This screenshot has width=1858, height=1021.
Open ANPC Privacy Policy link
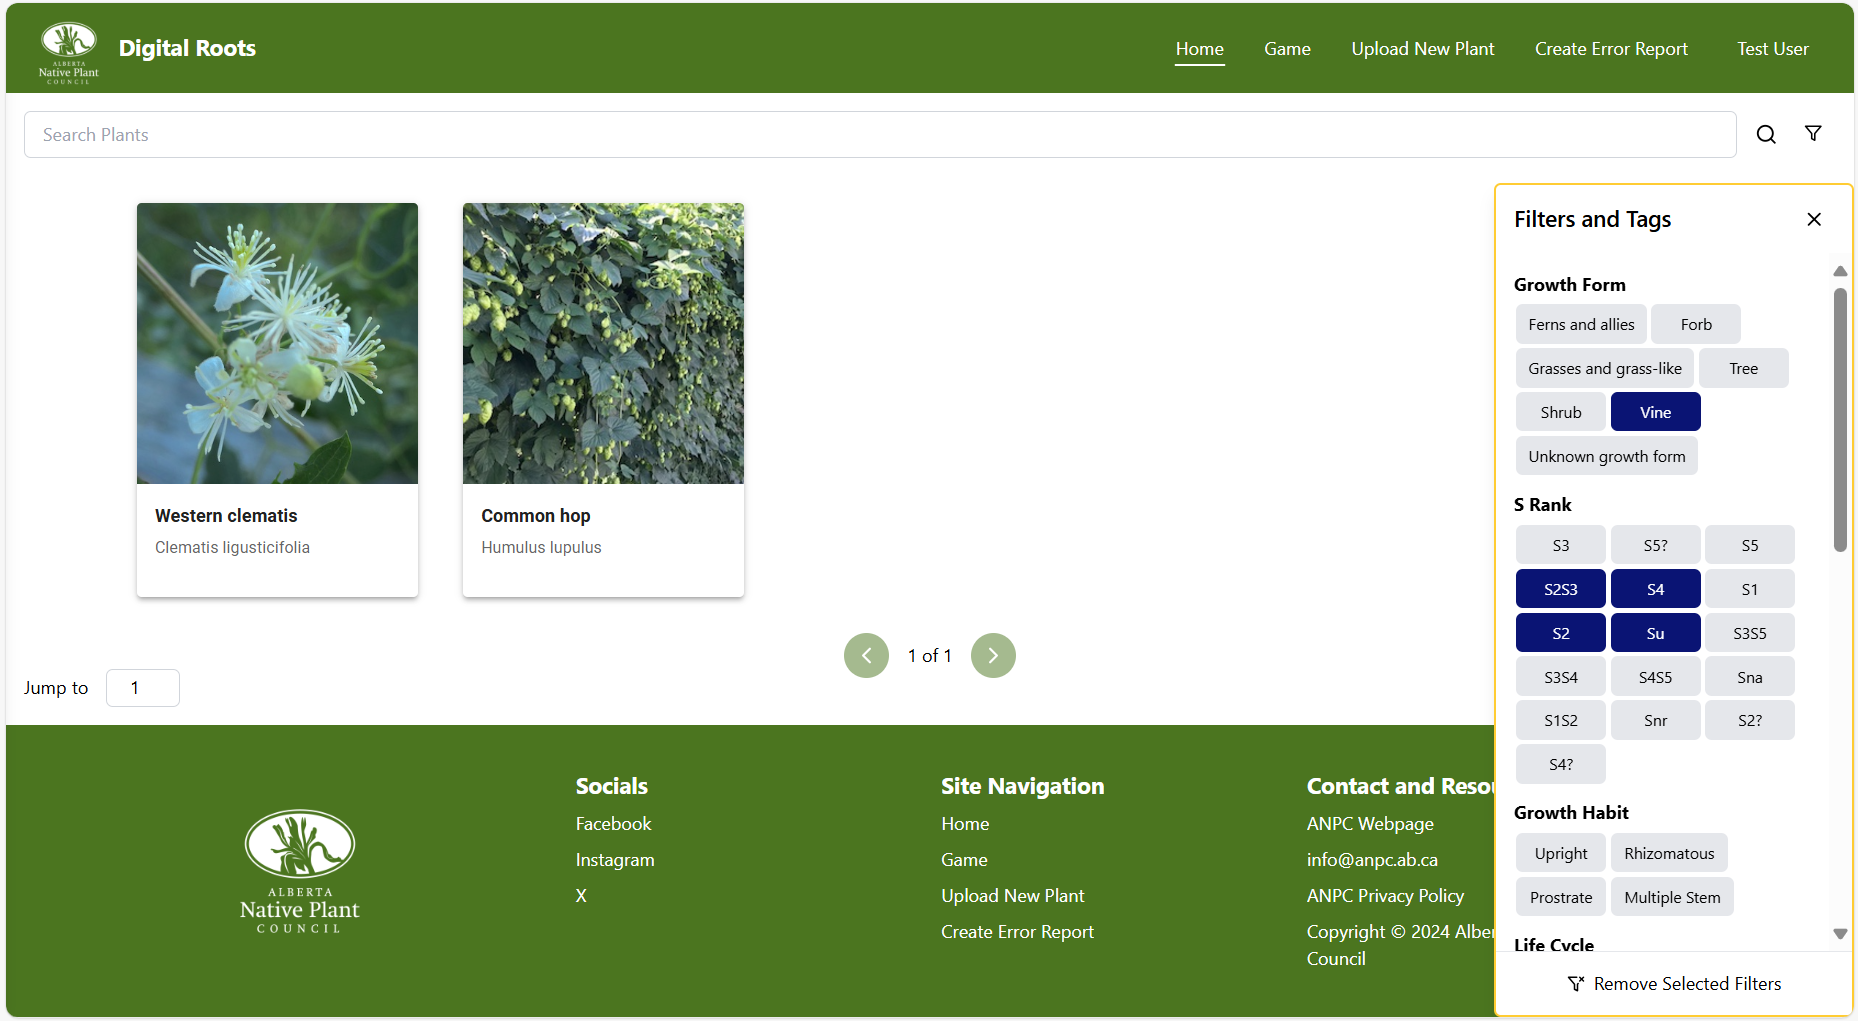1385,896
